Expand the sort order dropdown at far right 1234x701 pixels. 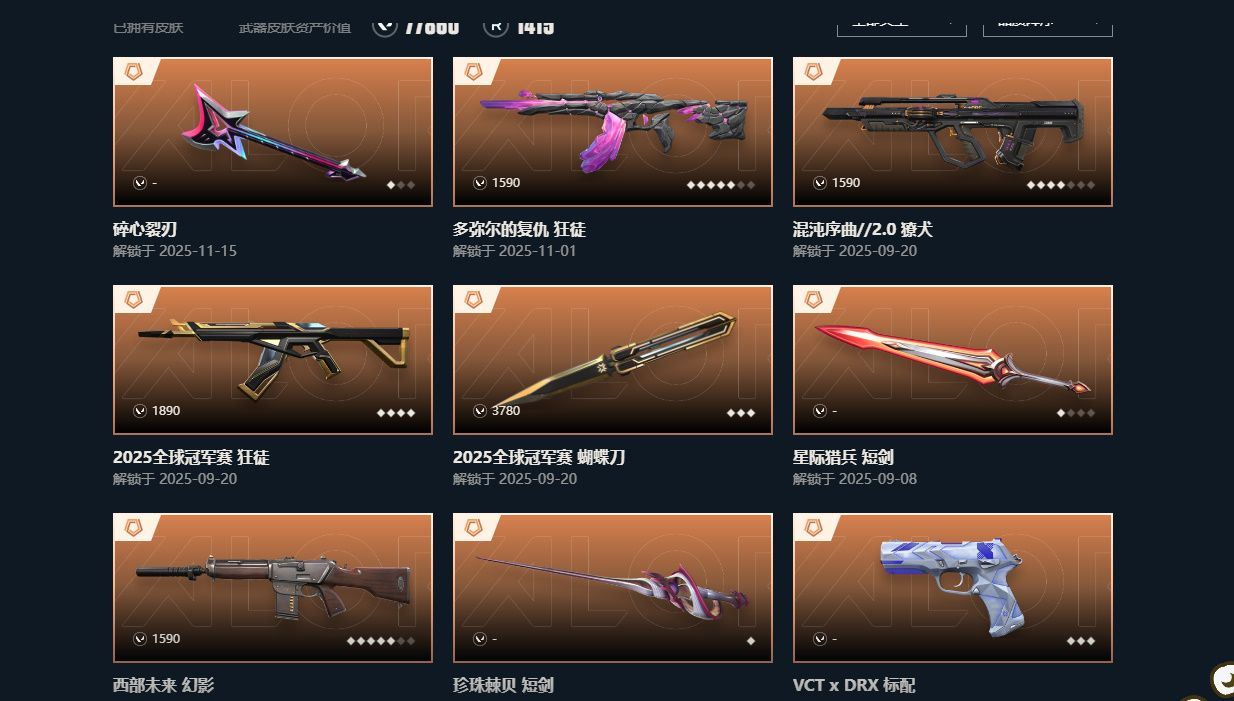coord(1048,23)
